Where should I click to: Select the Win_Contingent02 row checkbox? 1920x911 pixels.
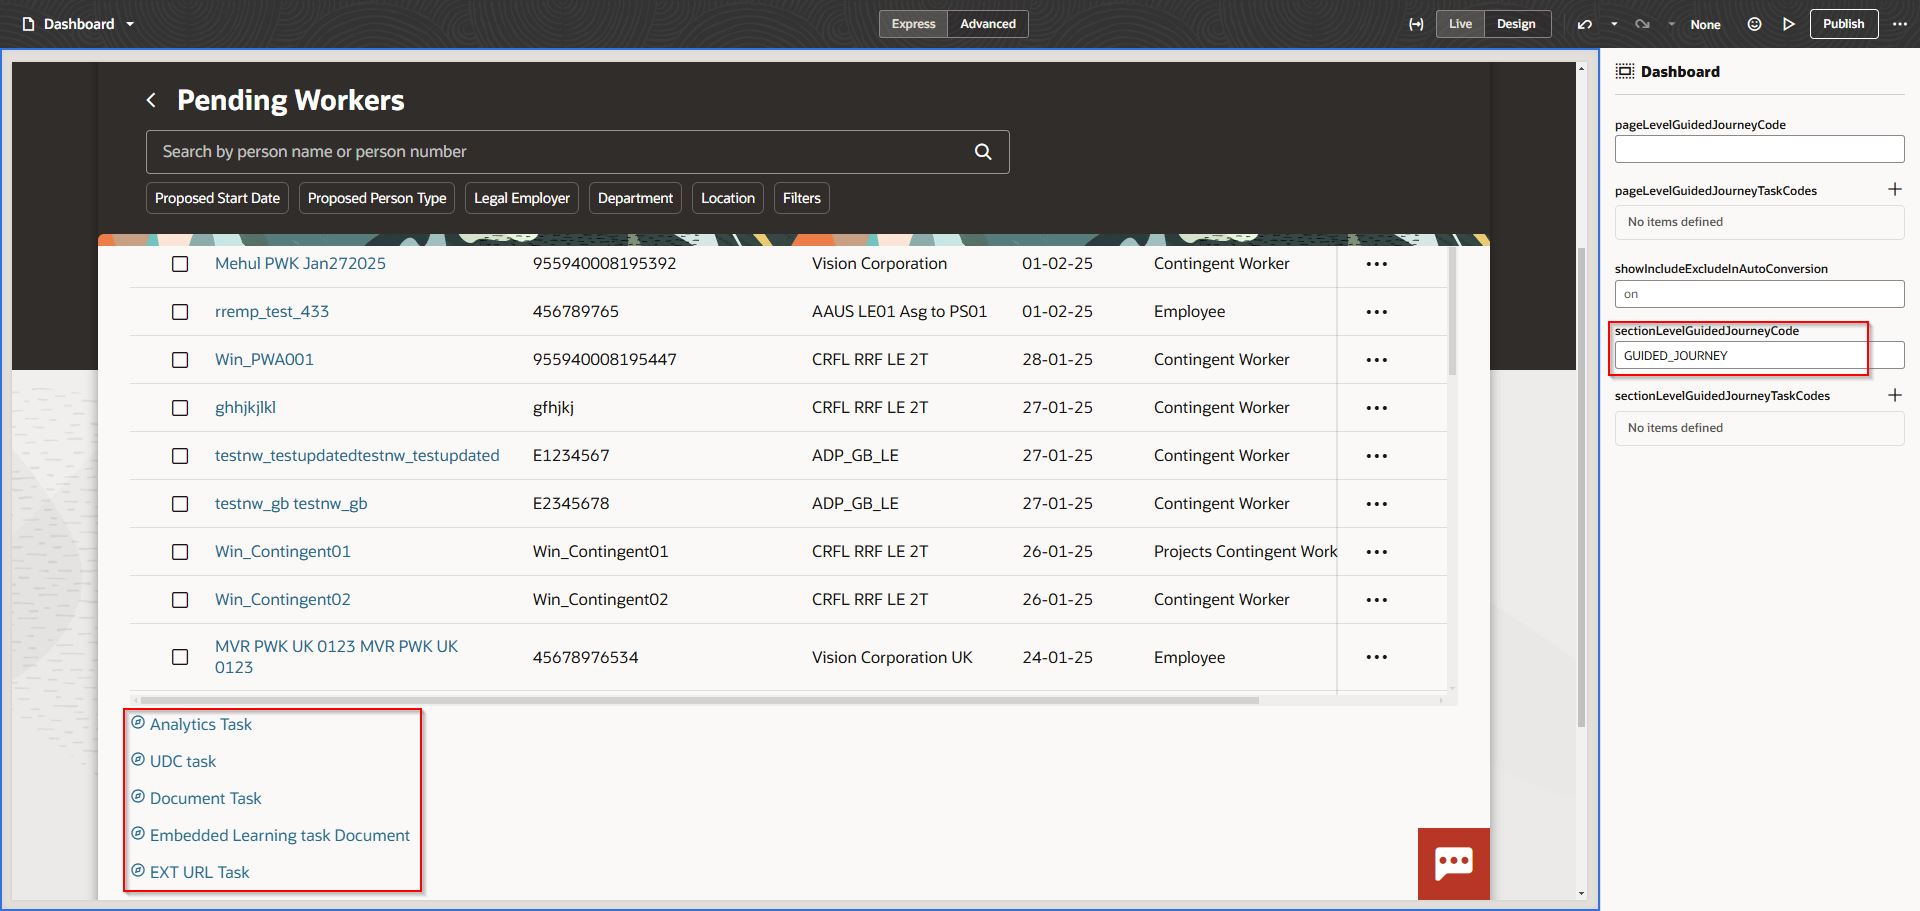(180, 600)
